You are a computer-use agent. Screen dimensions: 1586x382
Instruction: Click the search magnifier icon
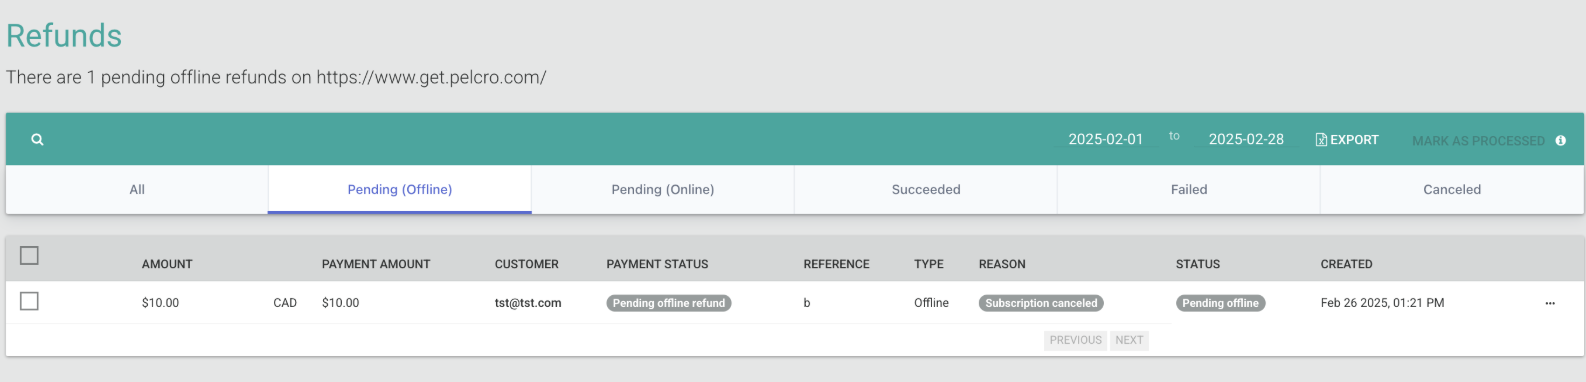tap(37, 140)
